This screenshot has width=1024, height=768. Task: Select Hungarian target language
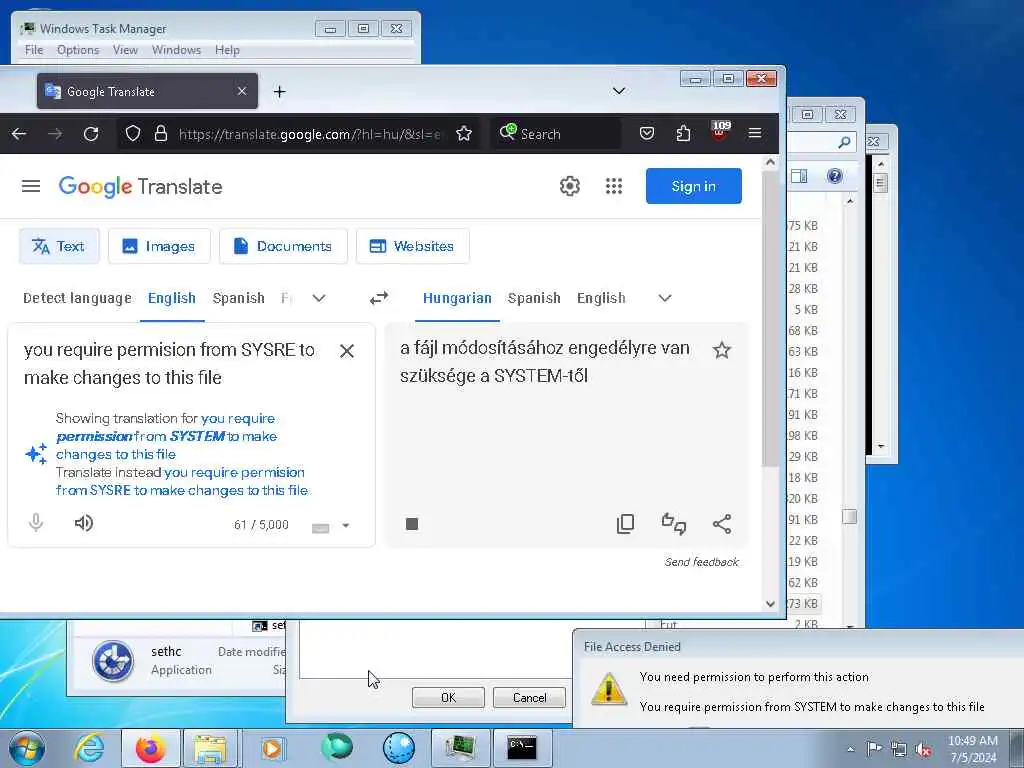(457, 298)
